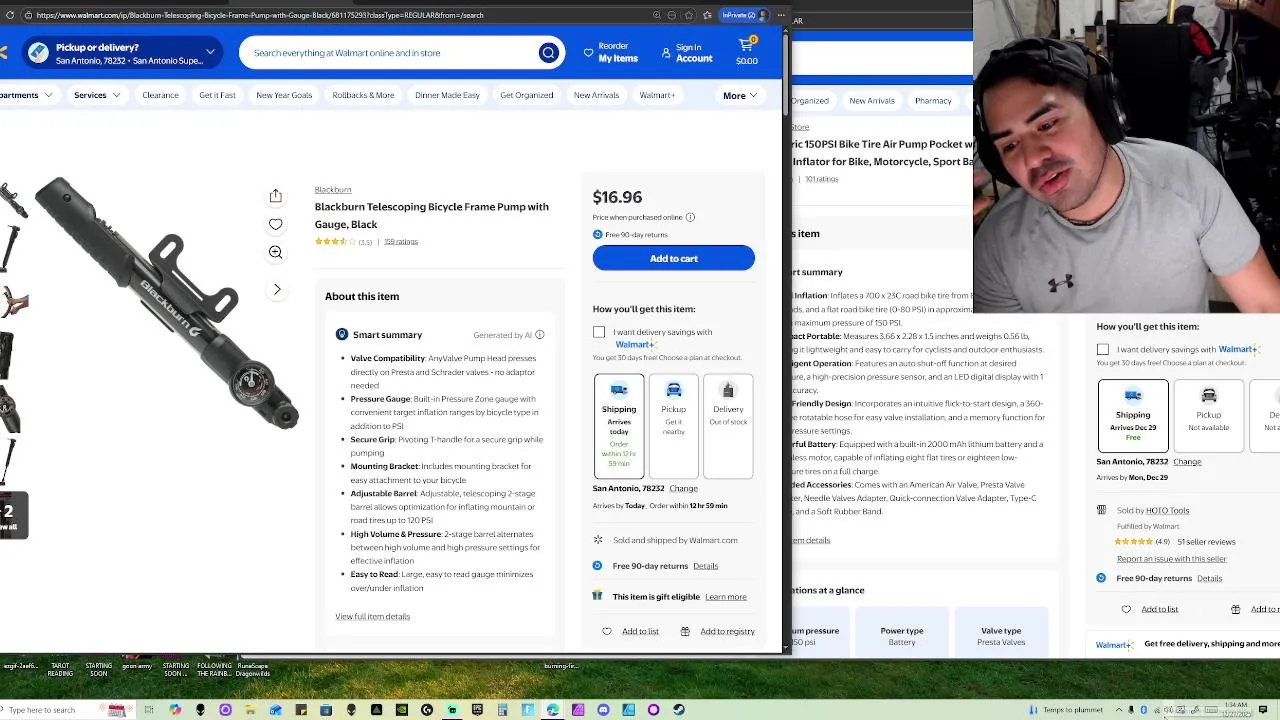
Task: Open Dinner Made Easy tab
Action: 447,95
